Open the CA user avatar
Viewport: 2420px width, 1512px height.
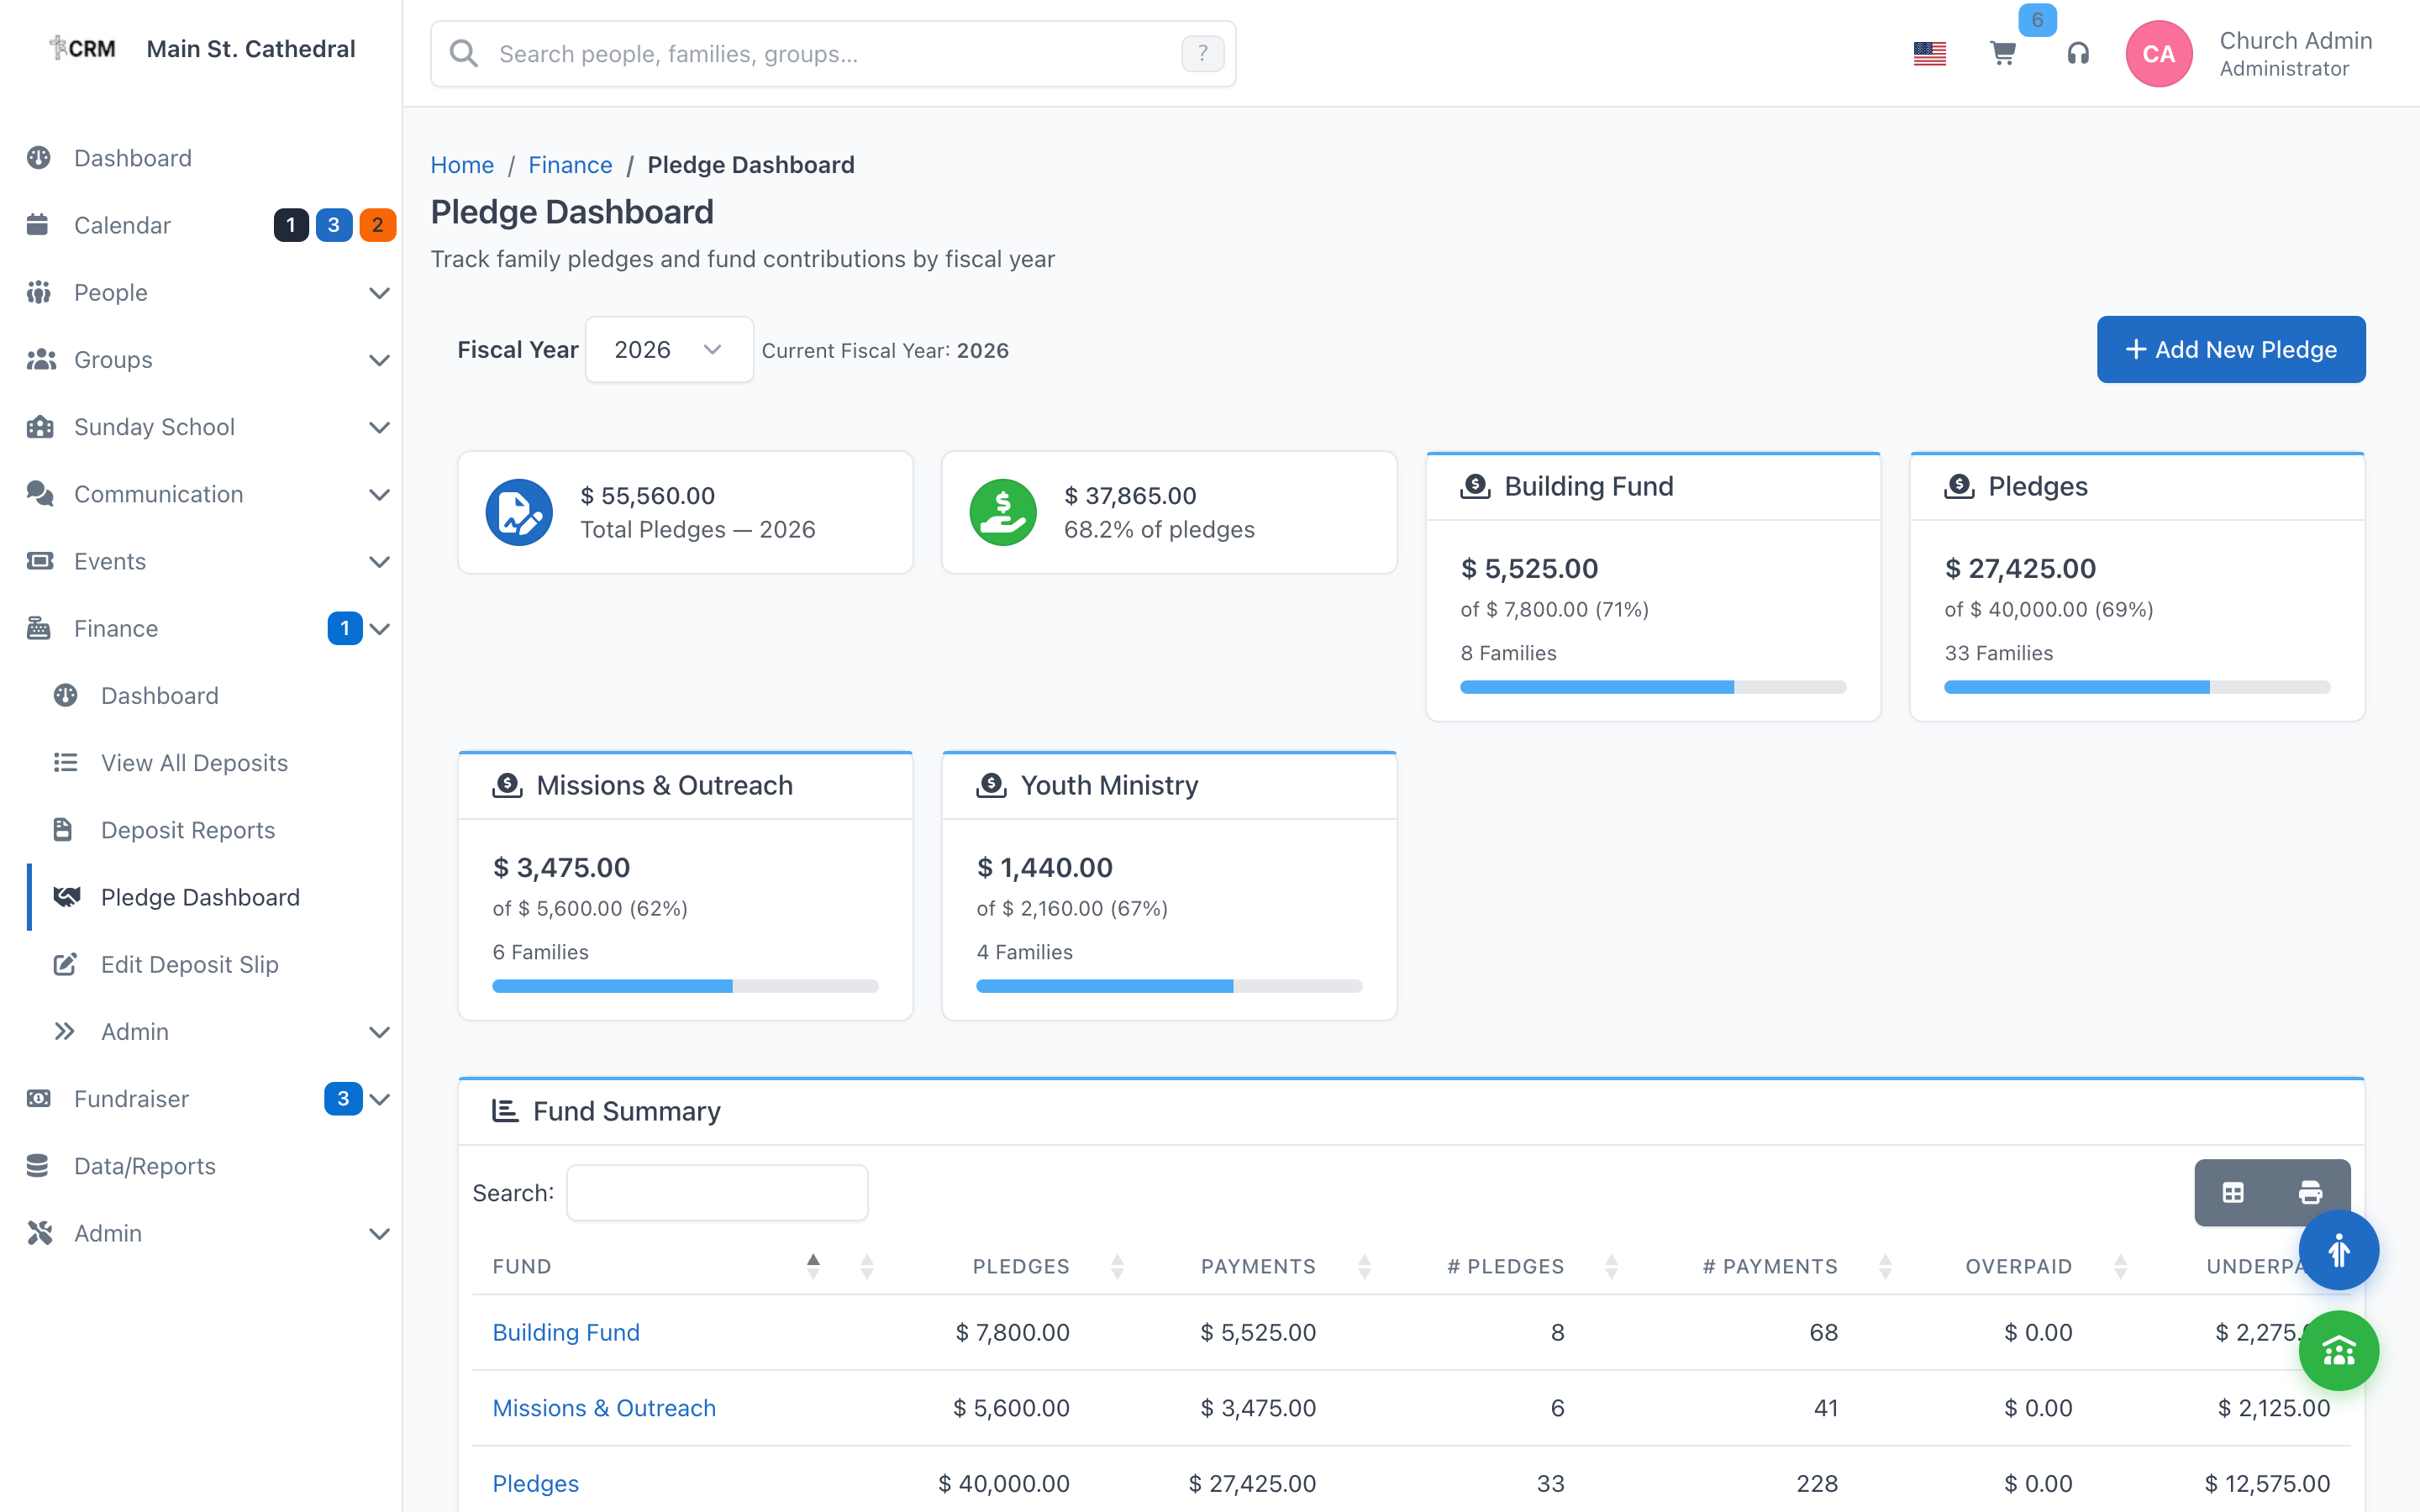[2158, 54]
